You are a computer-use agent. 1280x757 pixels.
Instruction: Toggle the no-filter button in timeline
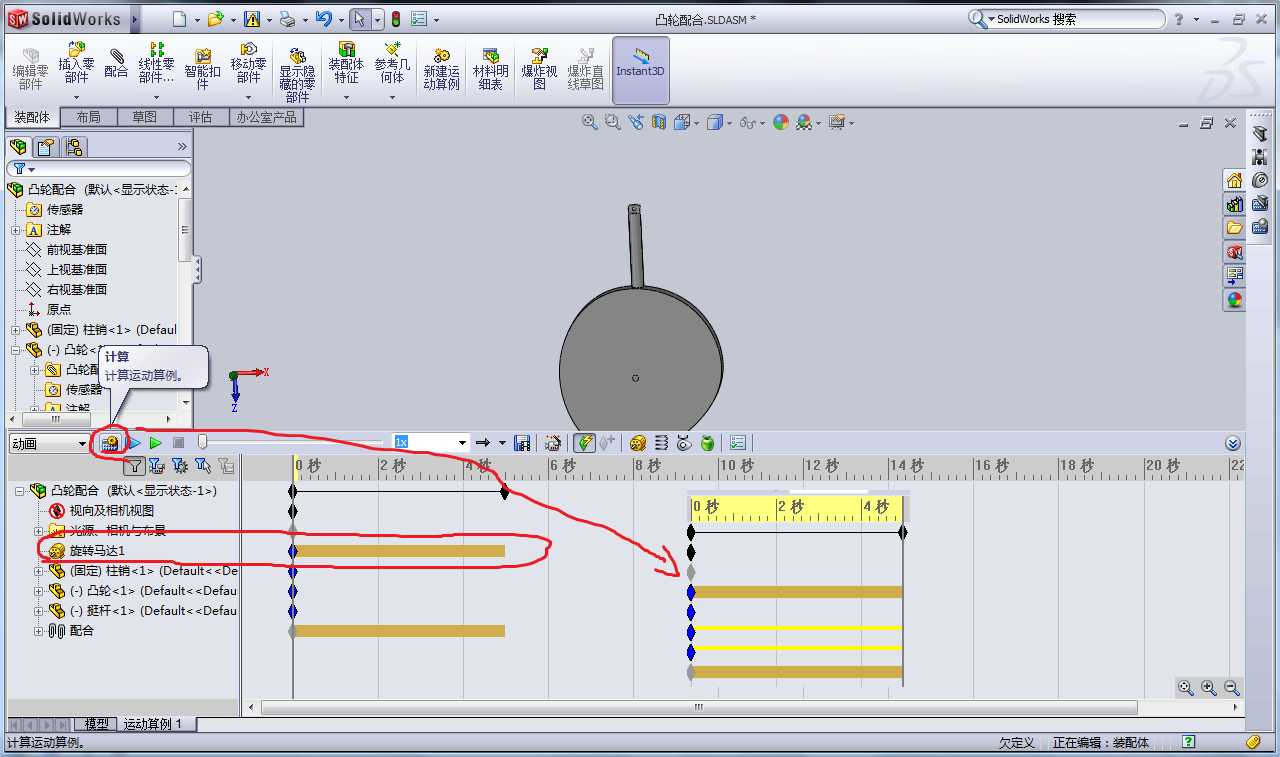134,465
